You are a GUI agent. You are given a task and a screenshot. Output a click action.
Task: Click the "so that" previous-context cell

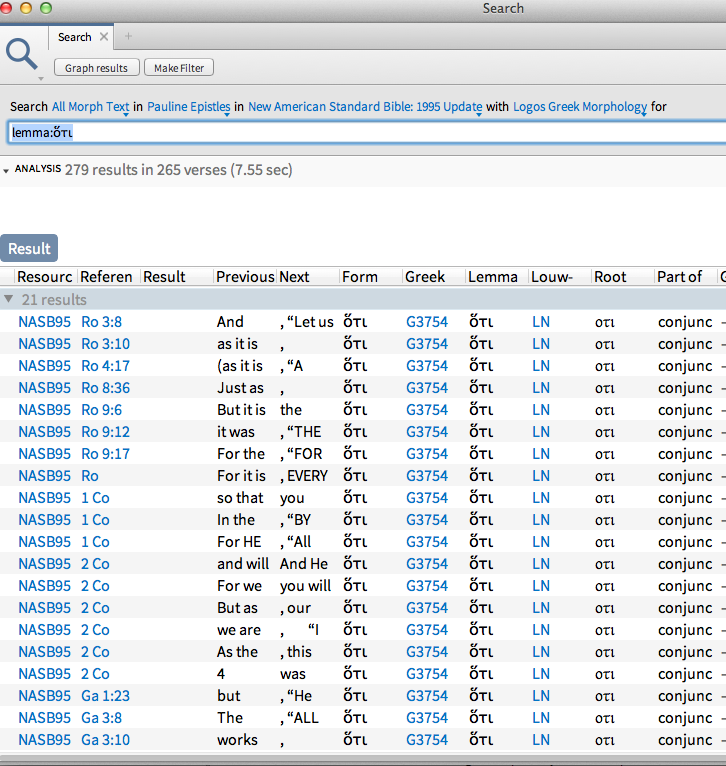click(x=240, y=498)
